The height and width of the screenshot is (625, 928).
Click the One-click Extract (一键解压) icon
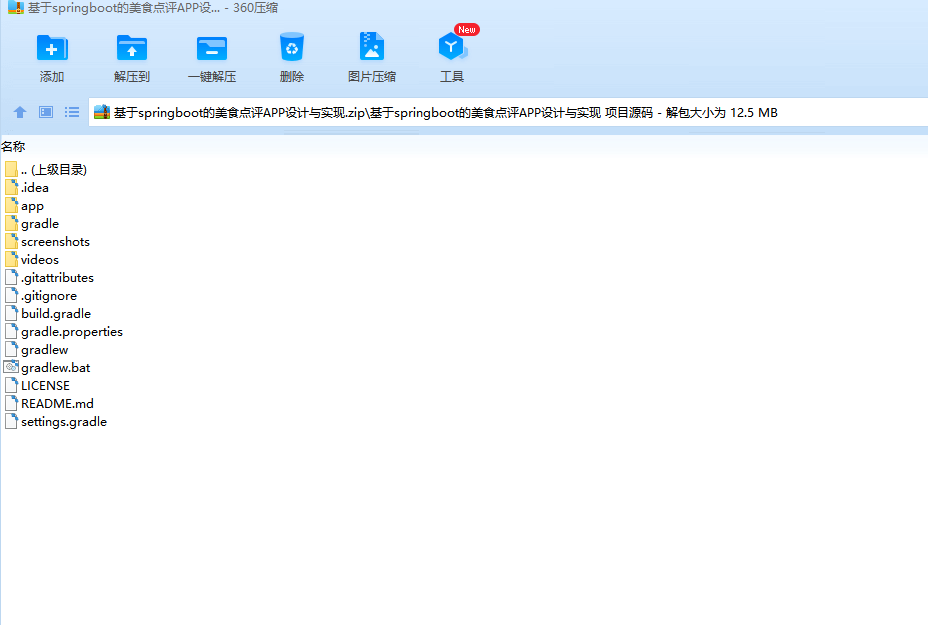tap(212, 48)
